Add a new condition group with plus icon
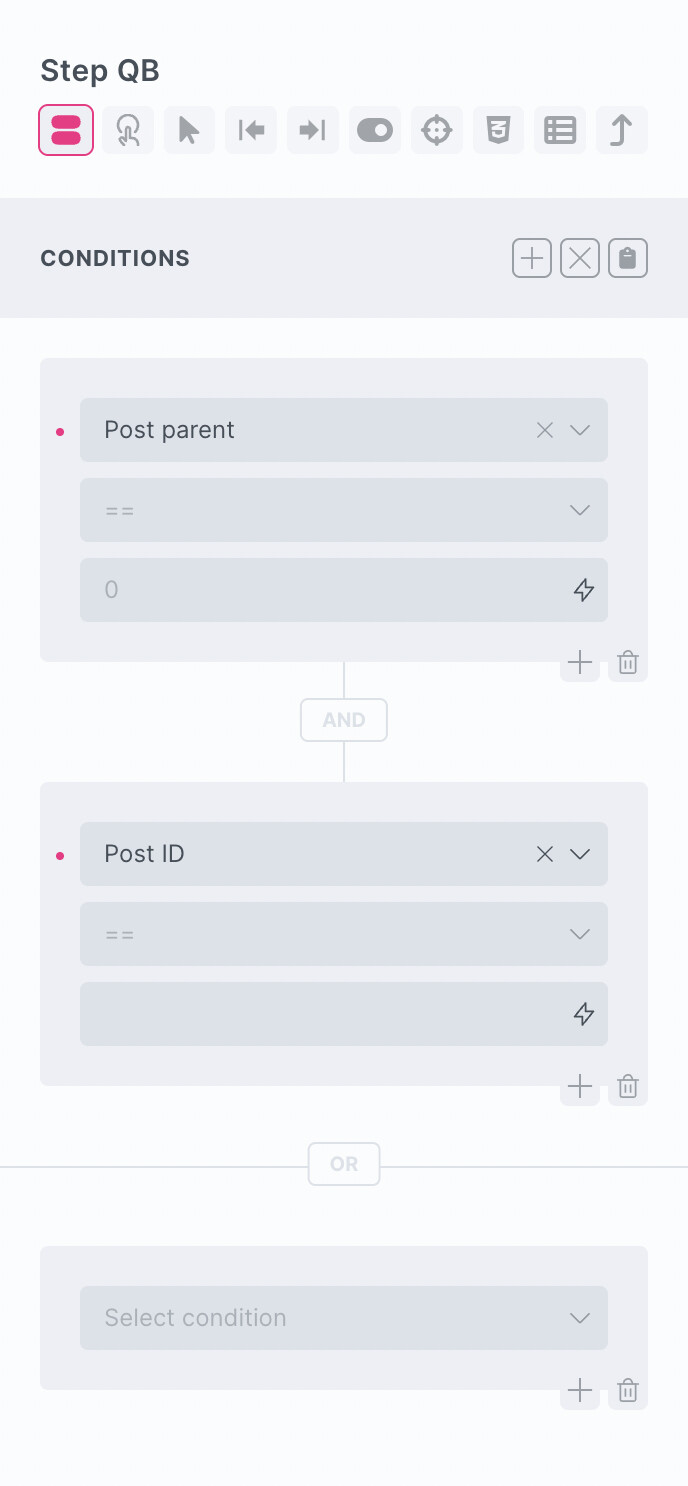Screen dimensions: 688x1486 click(x=532, y=258)
